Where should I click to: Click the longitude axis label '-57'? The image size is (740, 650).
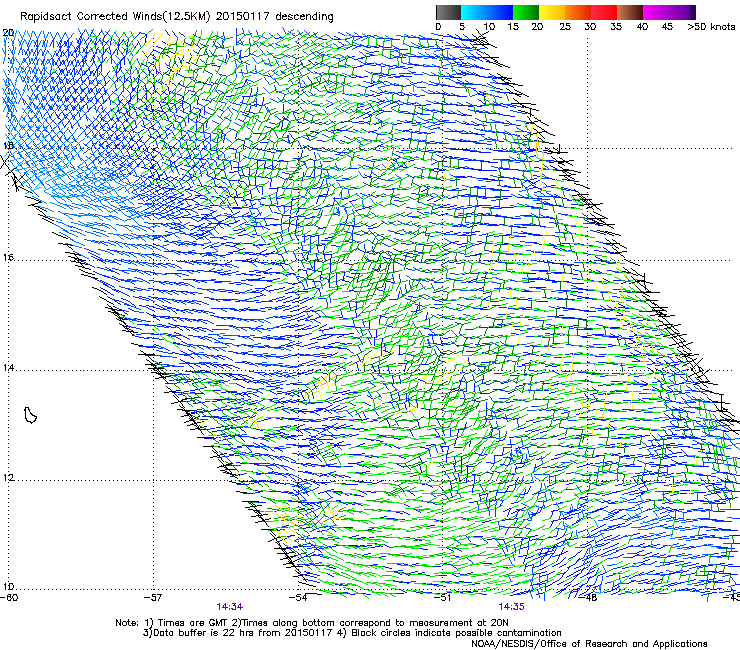coord(153,598)
